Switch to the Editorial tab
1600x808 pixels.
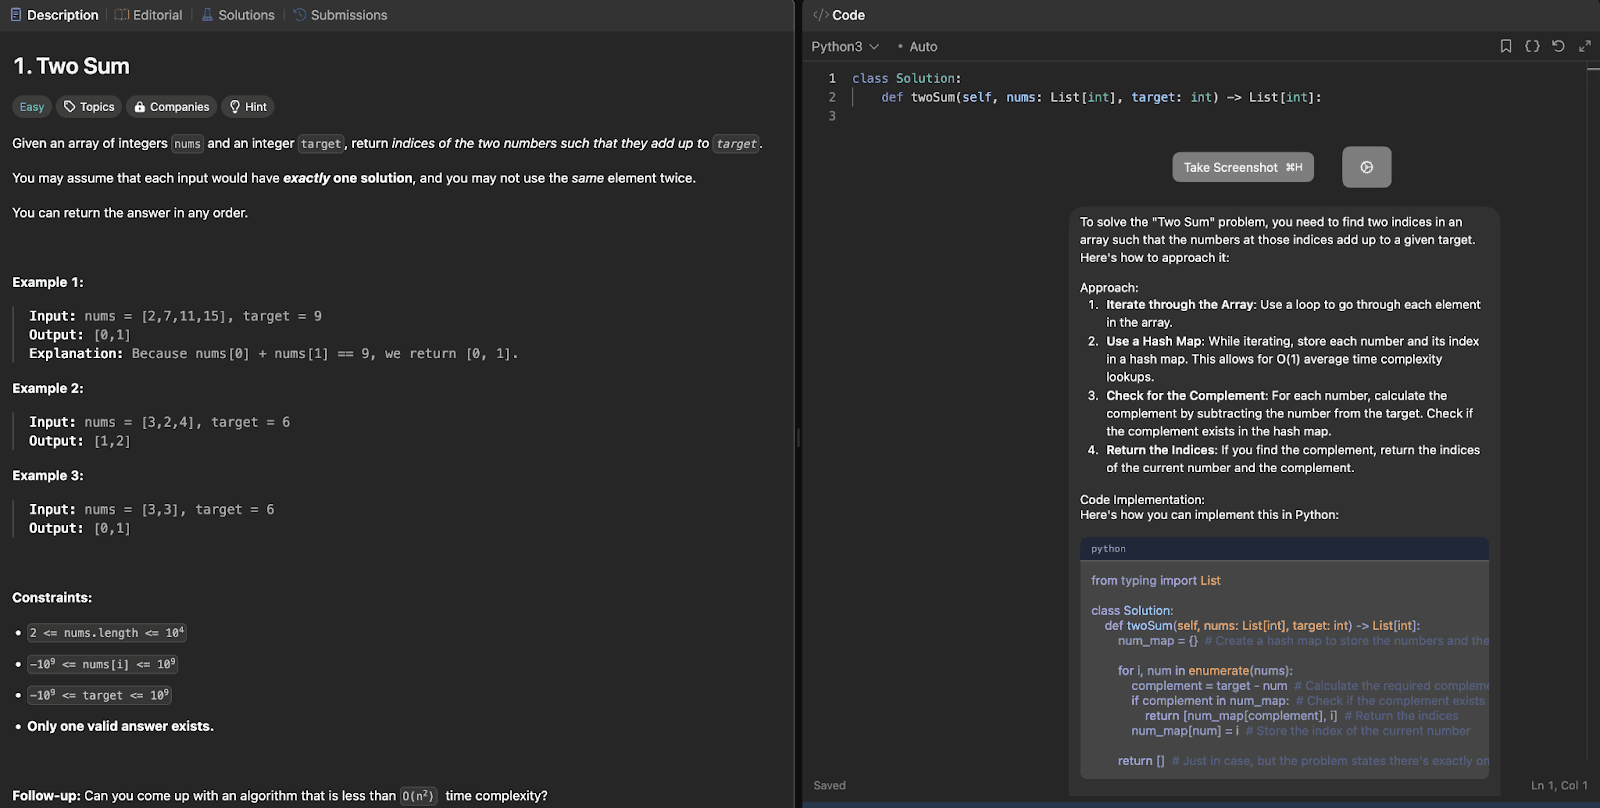point(149,15)
